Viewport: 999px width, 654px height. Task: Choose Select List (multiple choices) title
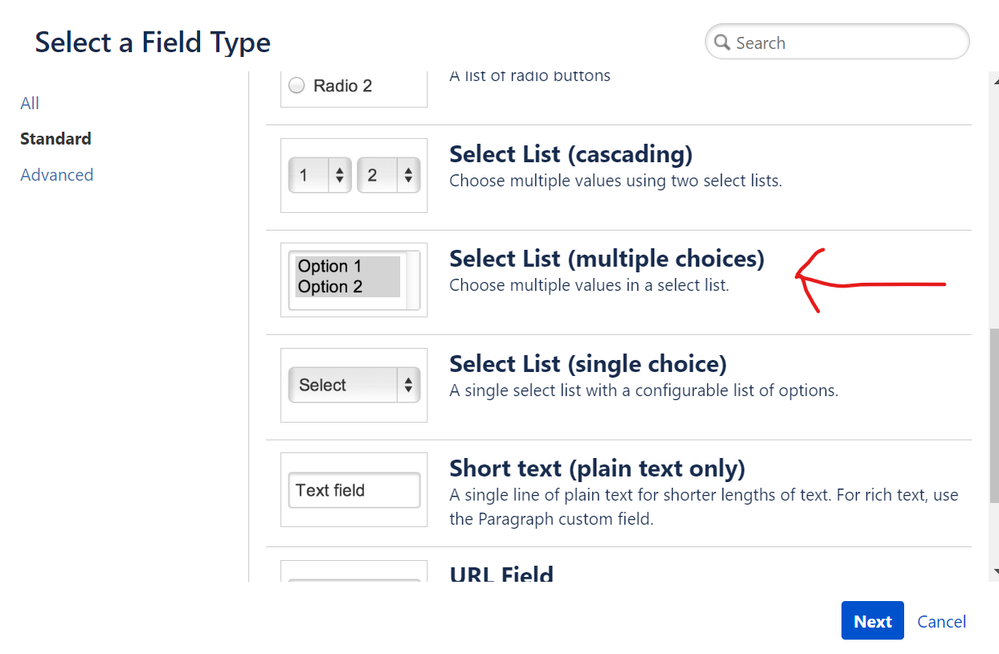[606, 259]
